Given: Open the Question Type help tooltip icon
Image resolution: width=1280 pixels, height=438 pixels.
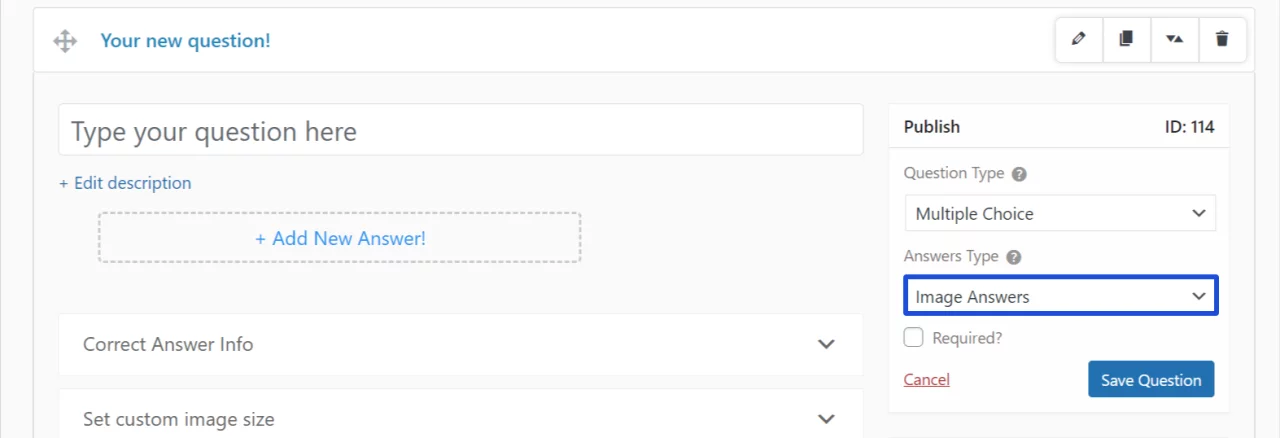Looking at the screenshot, I should (x=1019, y=174).
